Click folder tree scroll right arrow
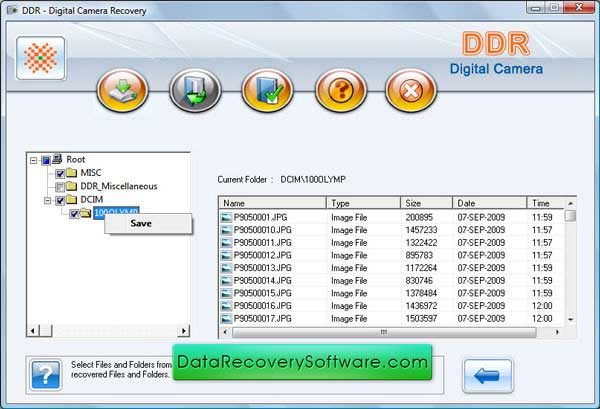600x409 pixels. coord(184,331)
